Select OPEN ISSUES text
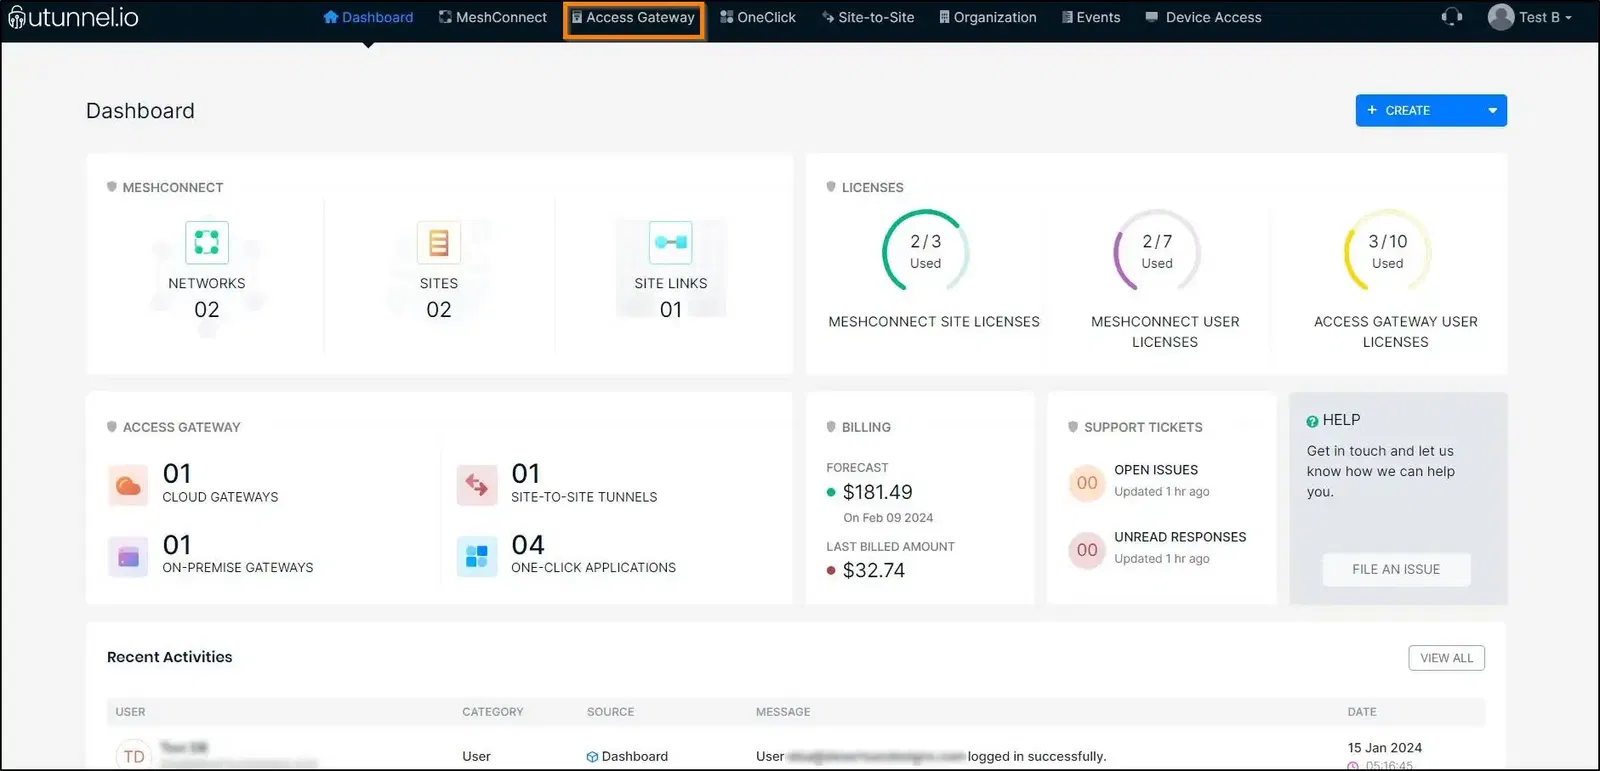1600x771 pixels. tap(1156, 470)
